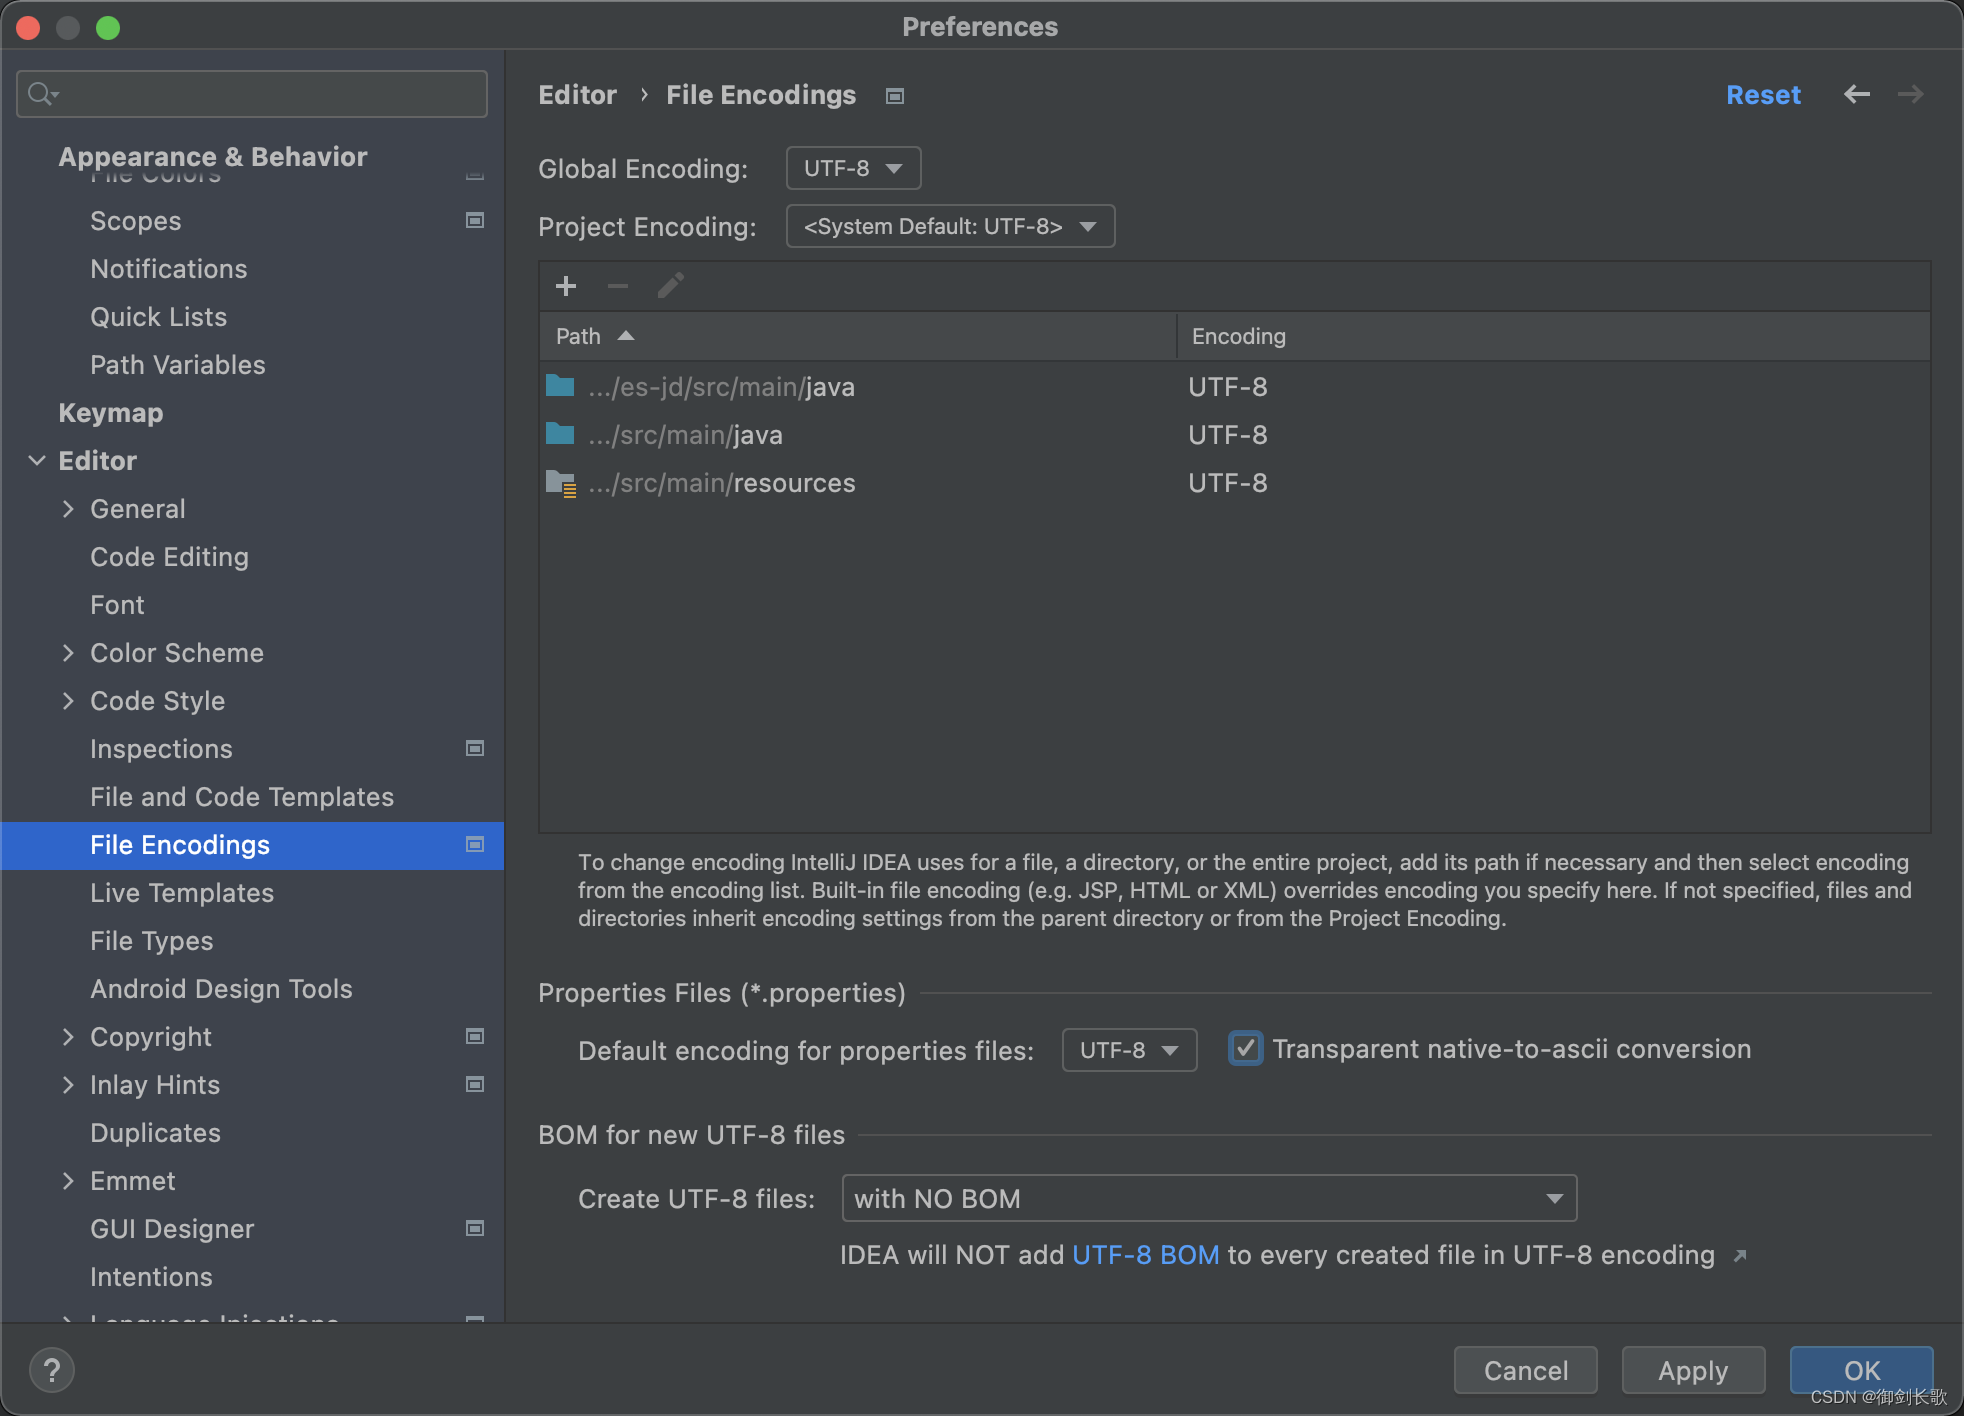This screenshot has height=1416, width=1964.
Task: Open the Global Encoding dropdown
Action: pos(853,168)
